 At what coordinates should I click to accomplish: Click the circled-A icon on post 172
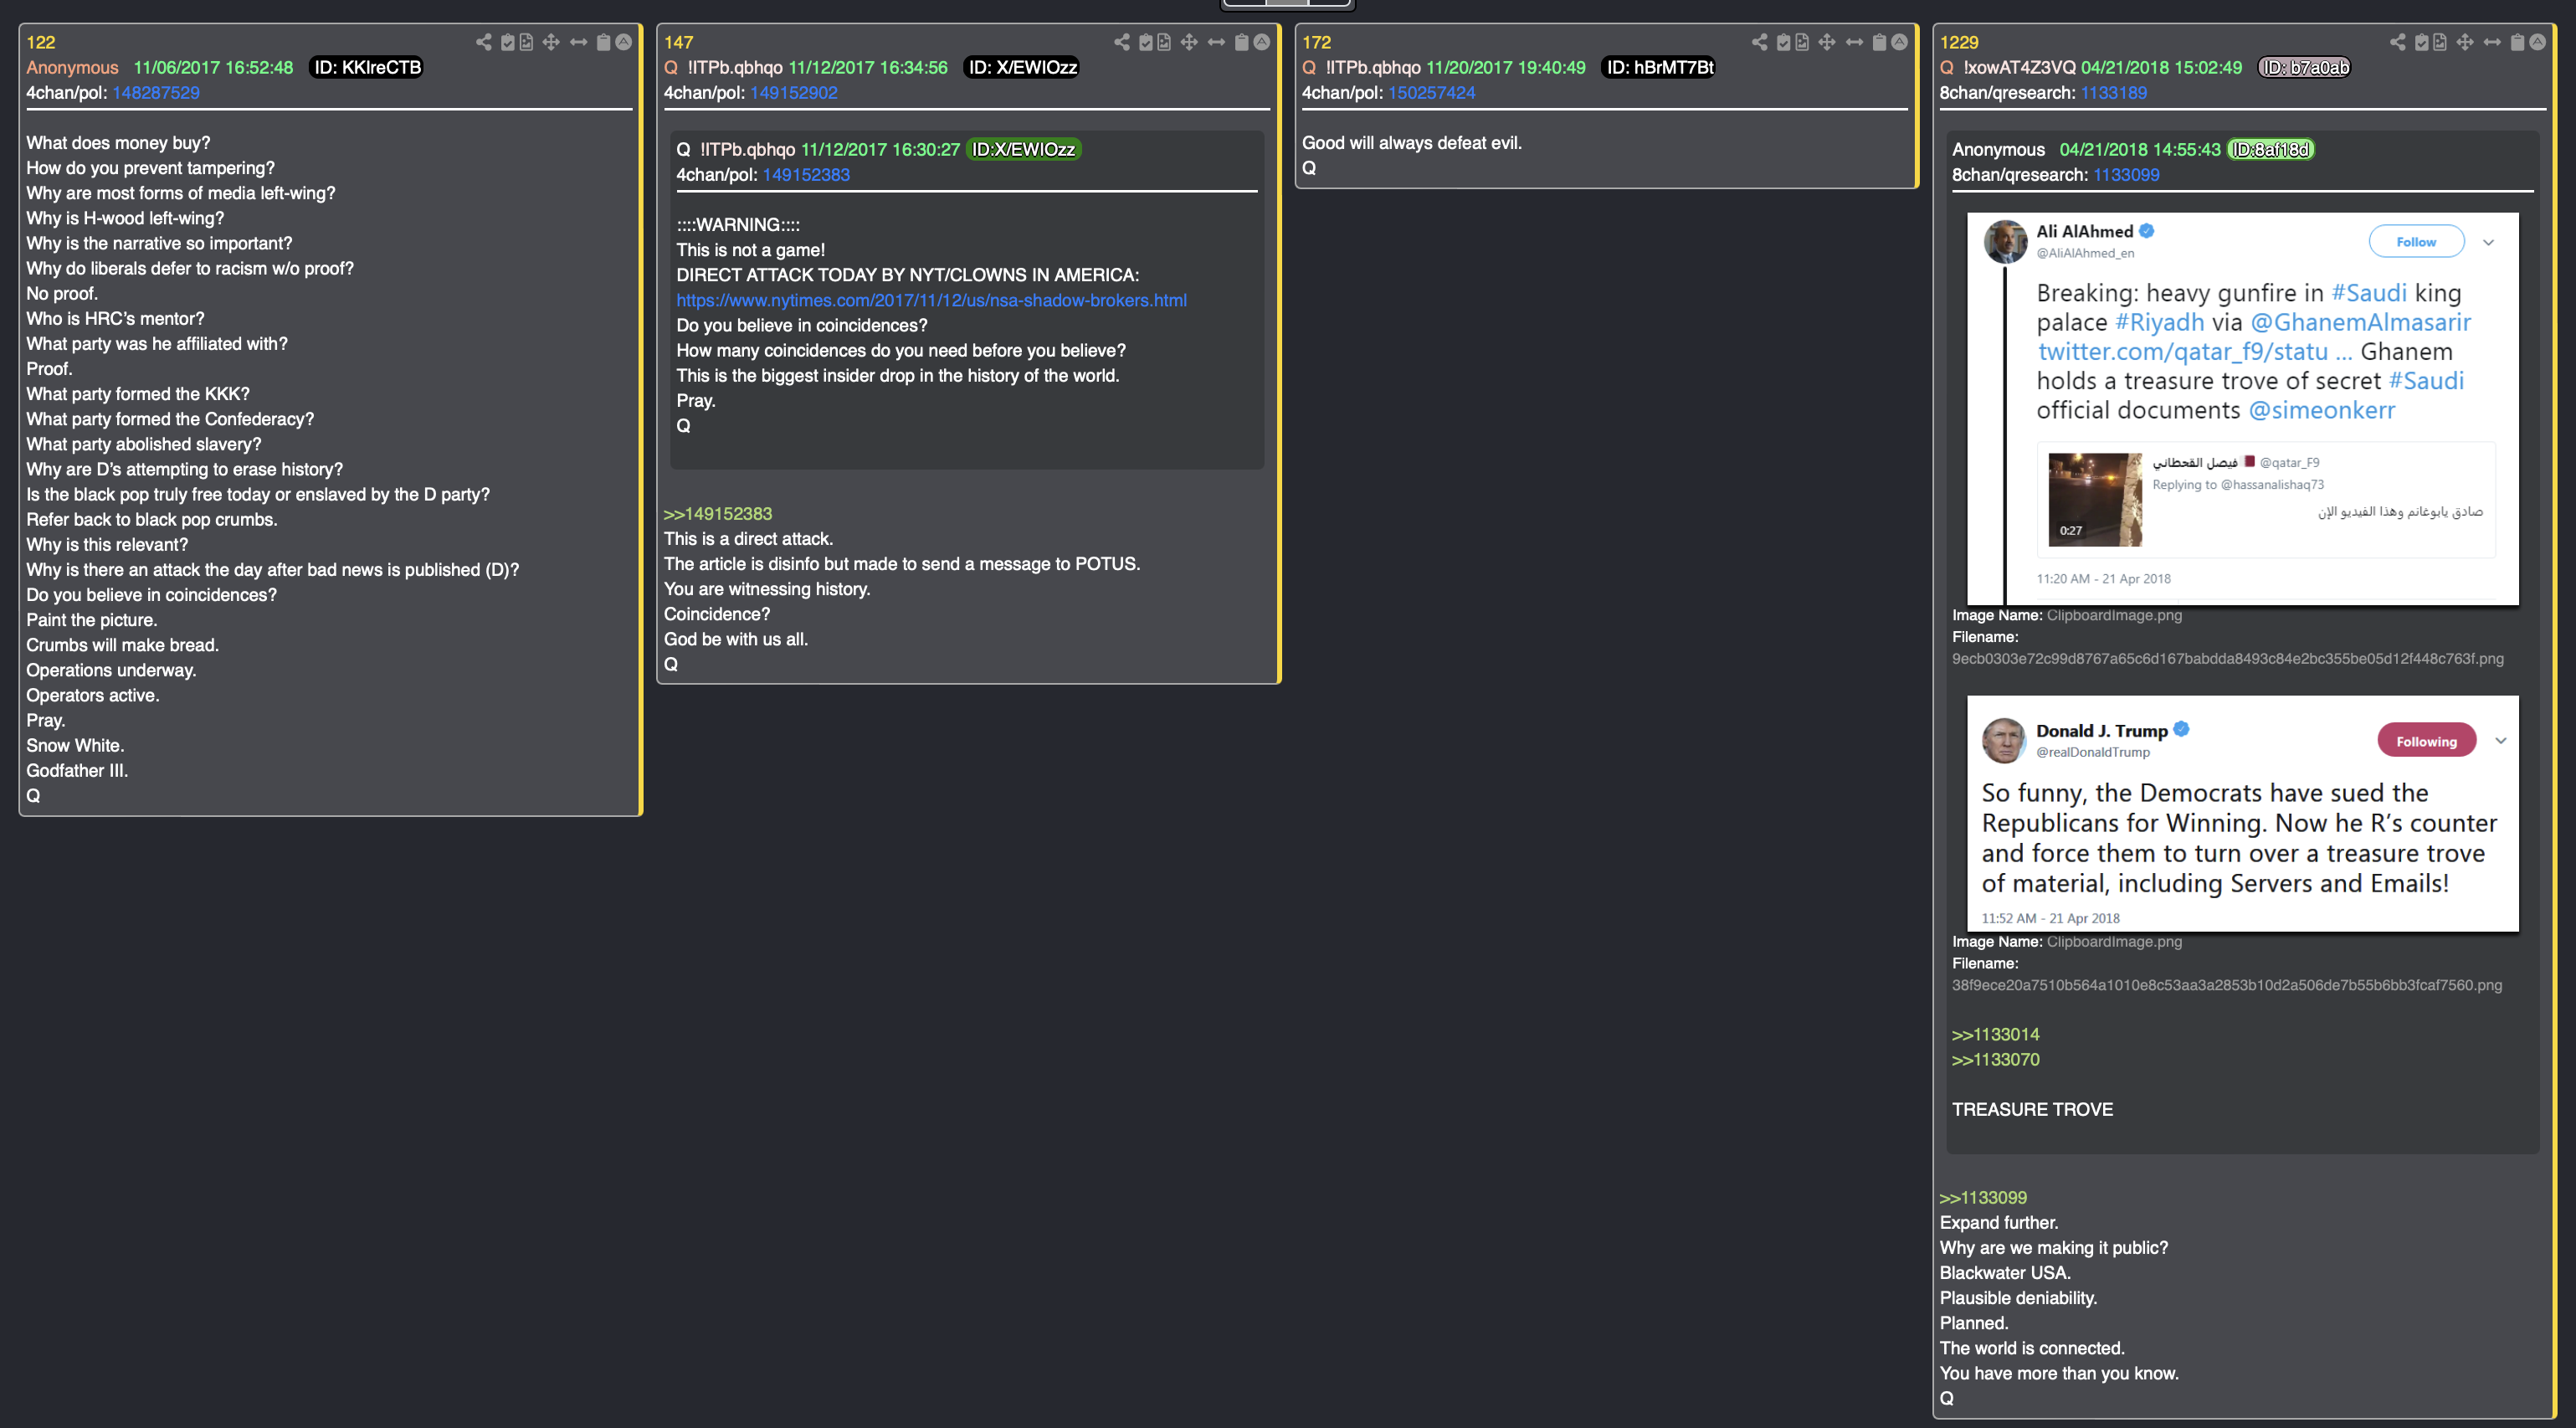(1899, 42)
